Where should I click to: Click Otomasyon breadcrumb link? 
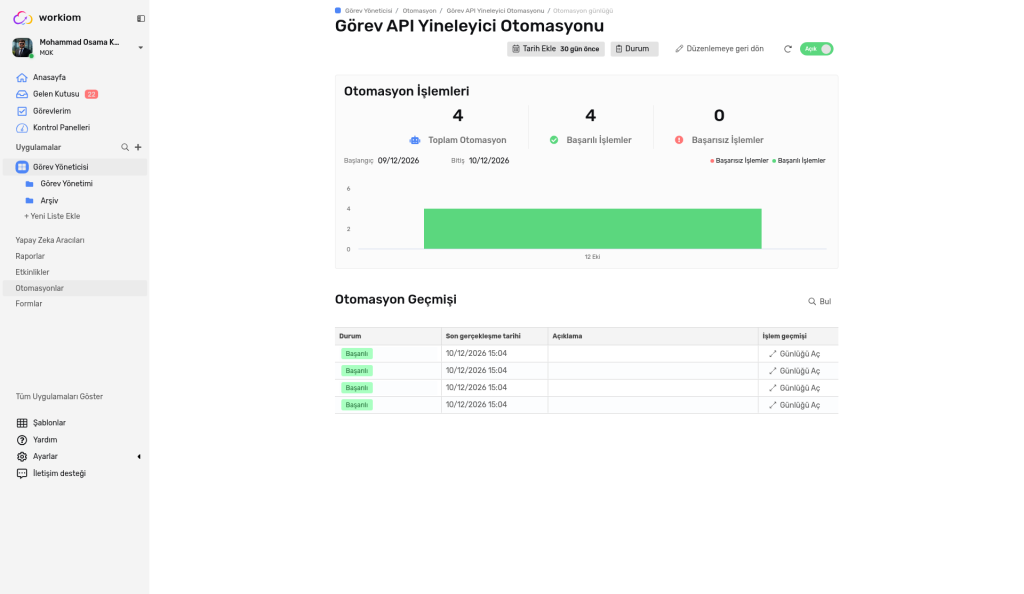(x=419, y=10)
